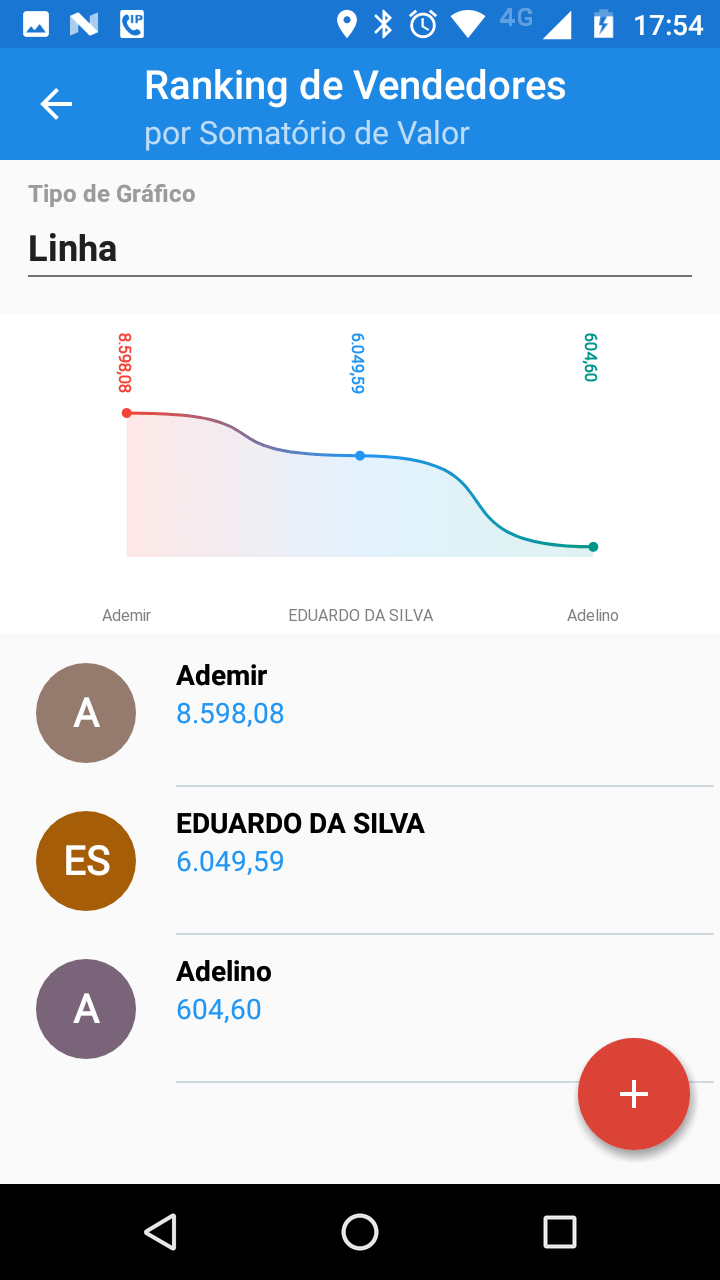Viewport: 720px width, 1280px height.
Task: Open recent apps with square button
Action: pos(559,1232)
